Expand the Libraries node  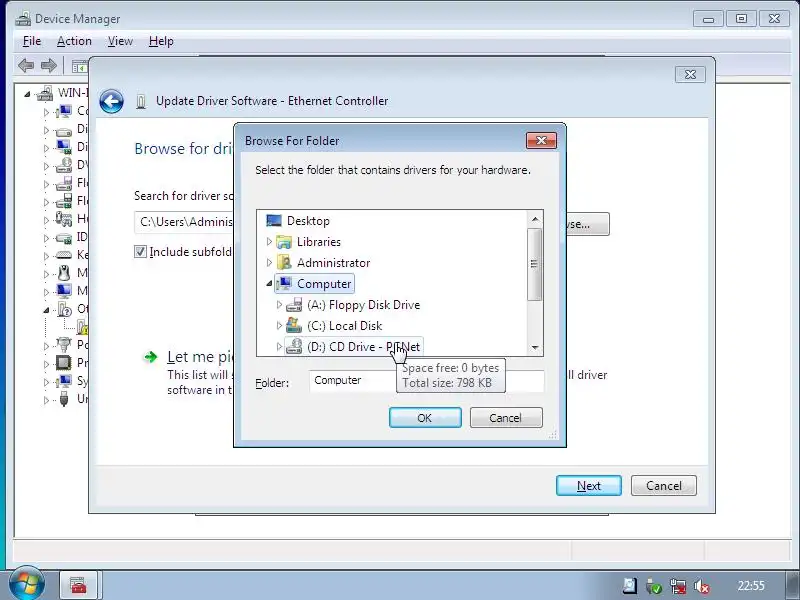pyautogui.click(x=269, y=242)
